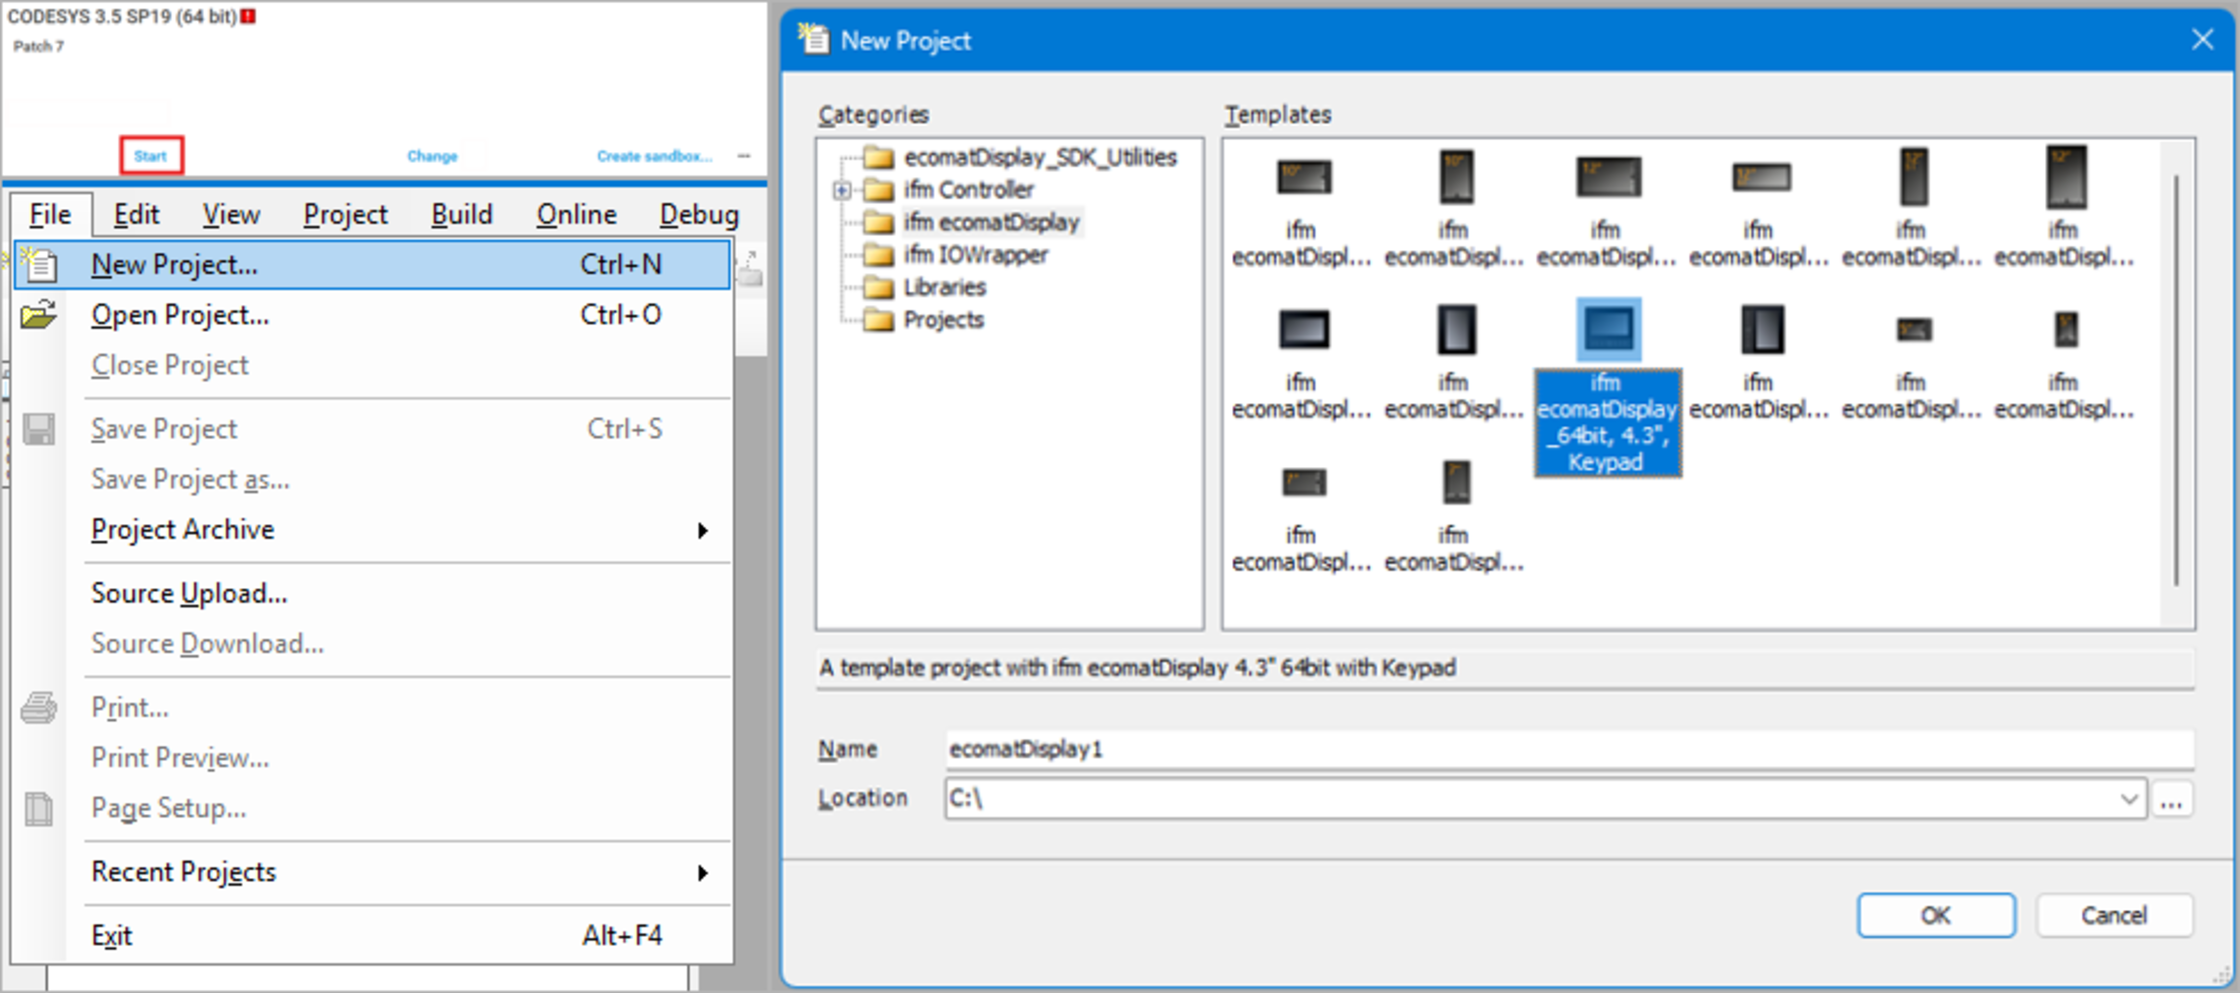
Task: Choose New Project... from File menu
Action: tap(373, 264)
